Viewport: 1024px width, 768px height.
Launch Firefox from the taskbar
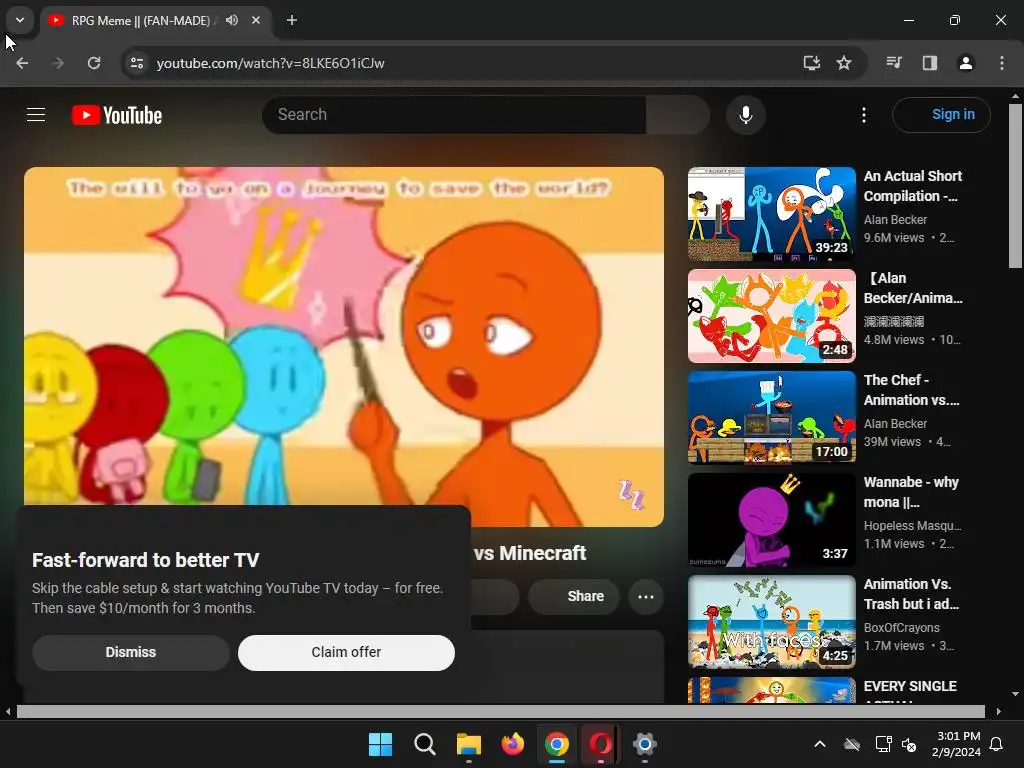coord(513,744)
